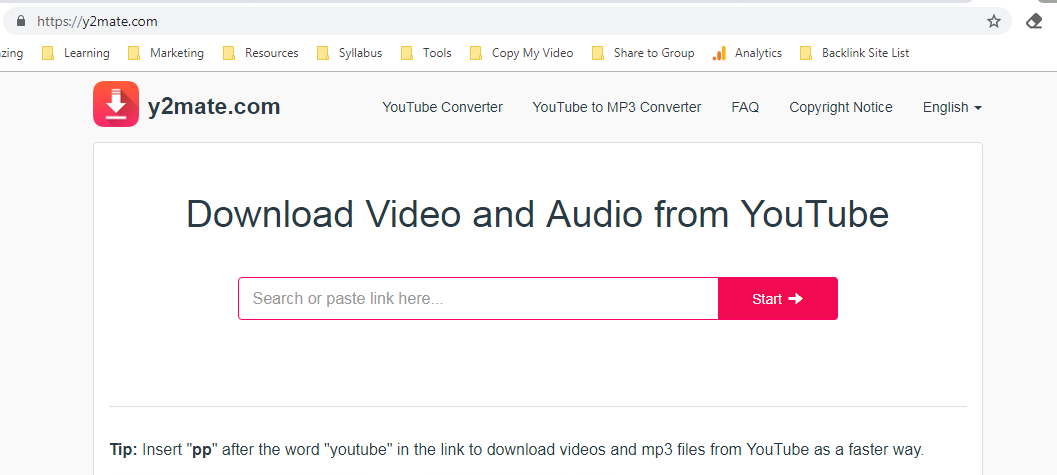The height and width of the screenshot is (475, 1057).
Task: Focus the search or paste link field
Action: [x=478, y=298]
